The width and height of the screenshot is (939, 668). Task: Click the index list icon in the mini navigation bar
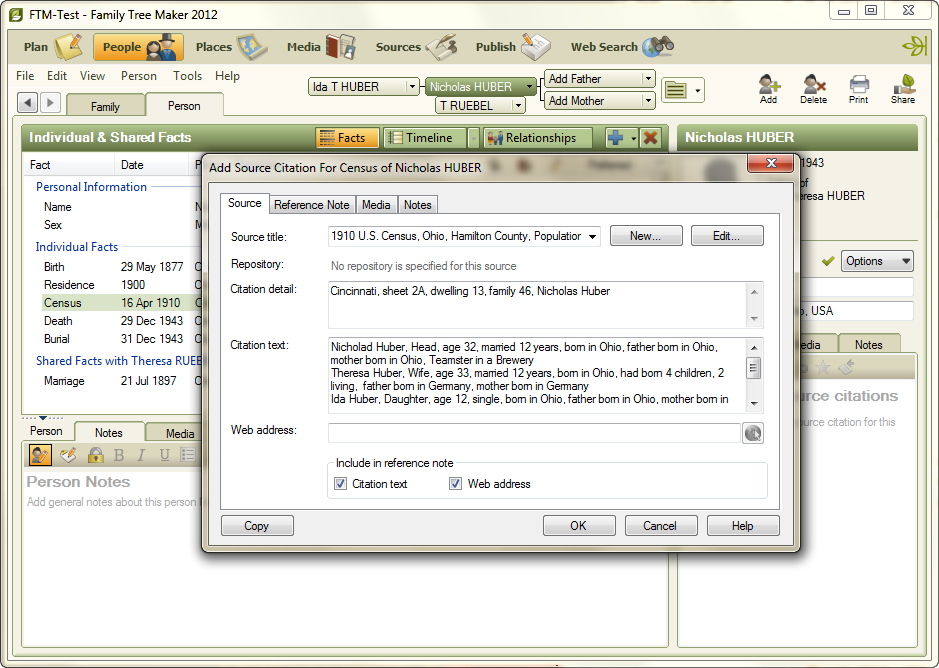(x=676, y=90)
